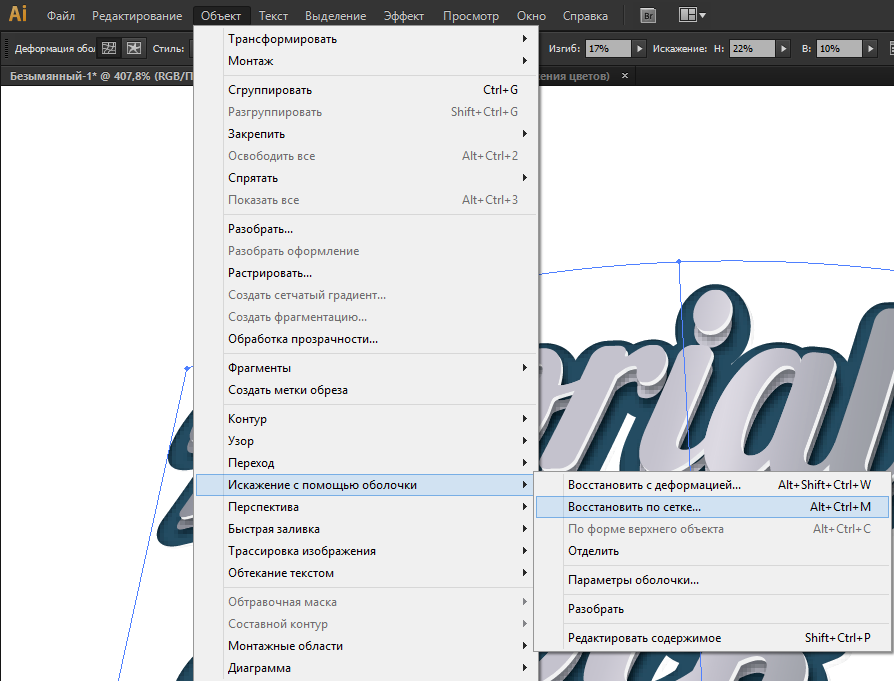This screenshot has height=681, width=894.
Task: Expand Обтекание текстом submenu
Action: pyautogui.click(x=365, y=573)
